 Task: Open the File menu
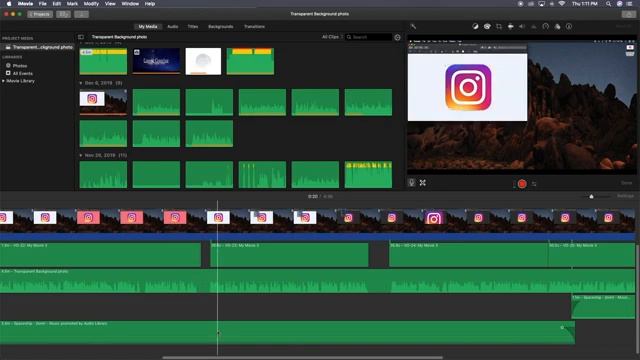pos(42,4)
